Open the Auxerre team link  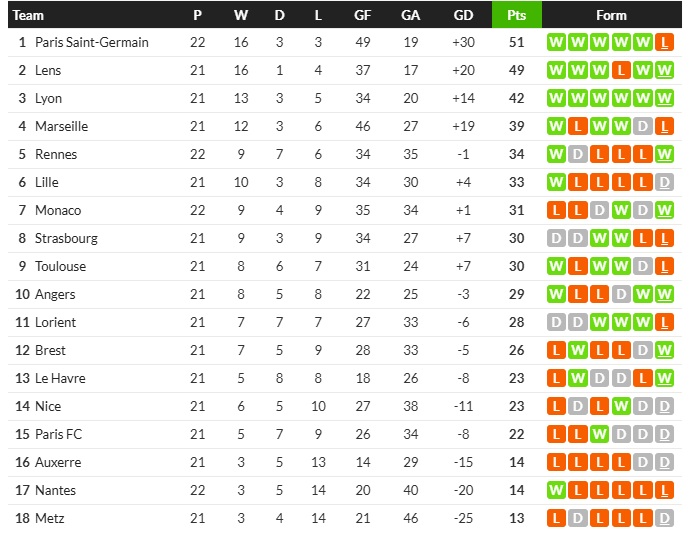pos(58,462)
